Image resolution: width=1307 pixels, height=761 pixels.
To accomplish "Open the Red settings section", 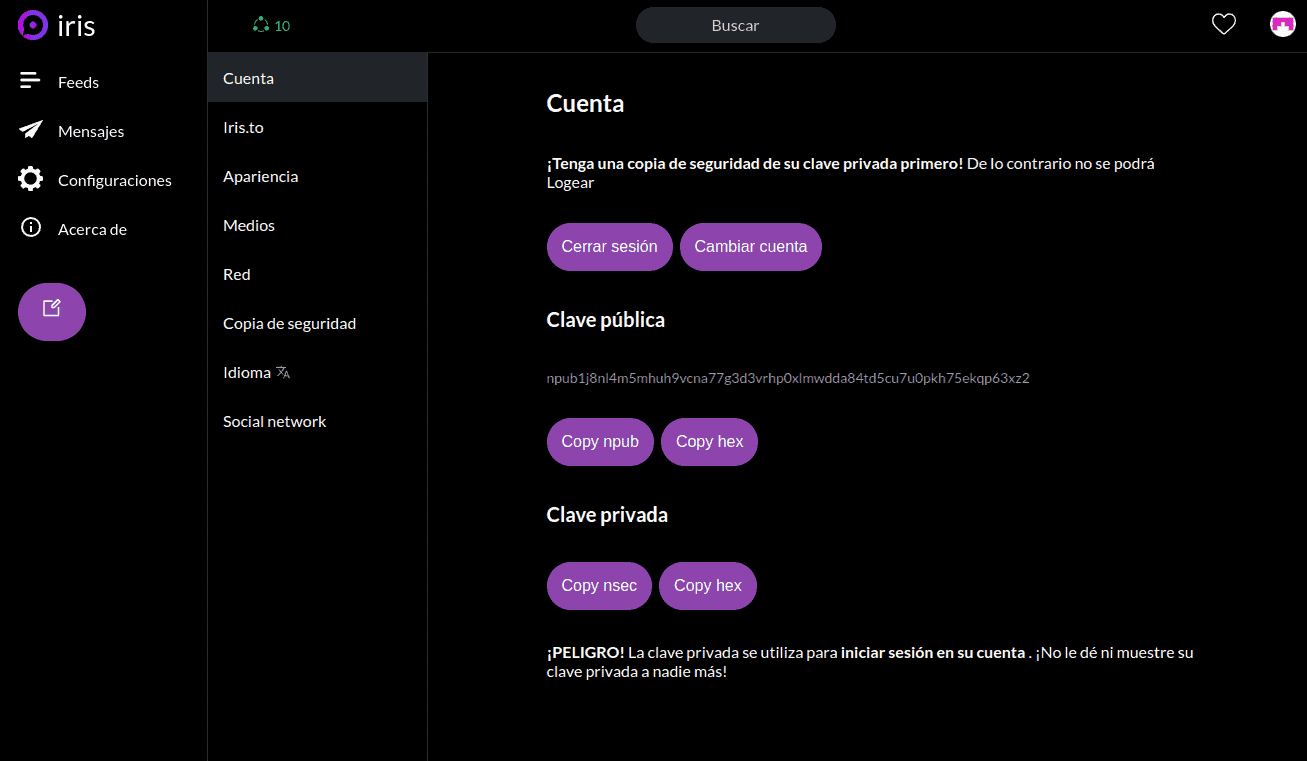I will click(317, 274).
